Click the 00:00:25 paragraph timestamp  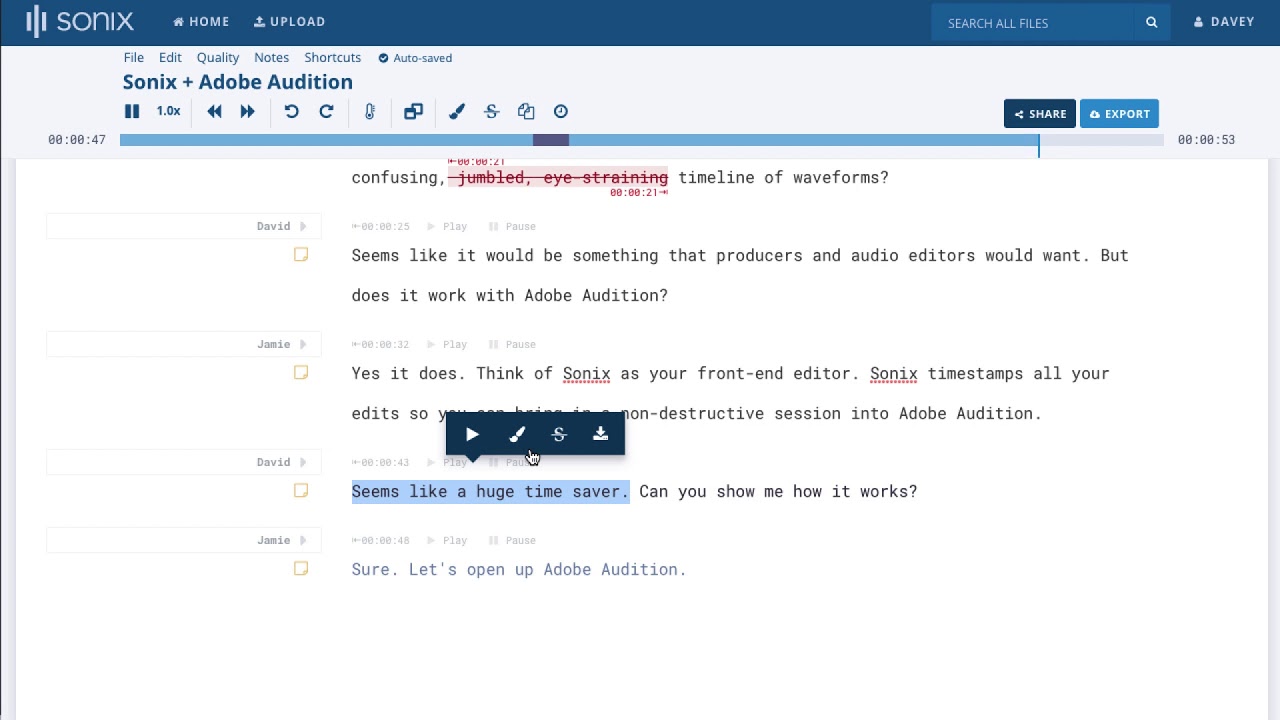[x=381, y=227]
